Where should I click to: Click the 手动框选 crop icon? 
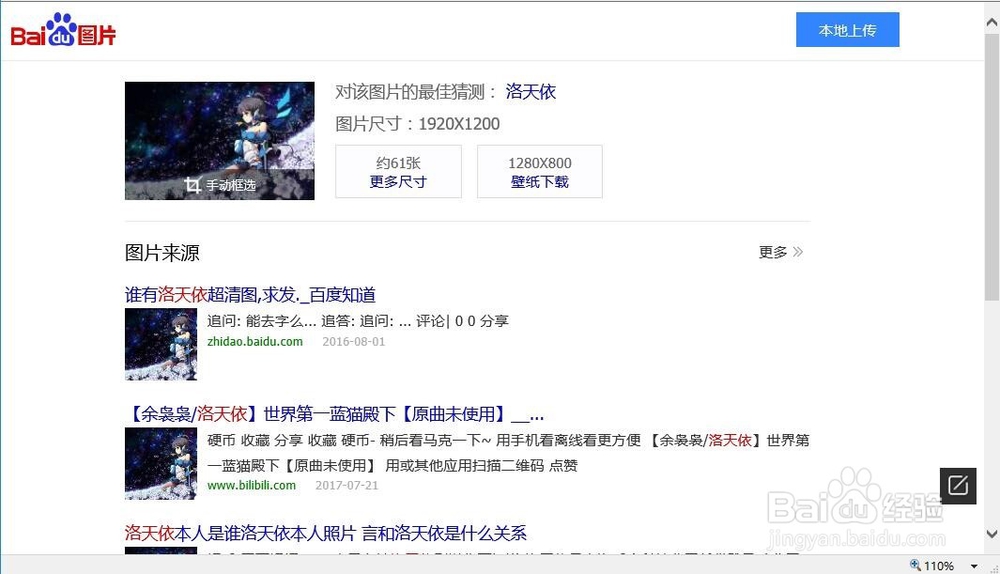193,185
